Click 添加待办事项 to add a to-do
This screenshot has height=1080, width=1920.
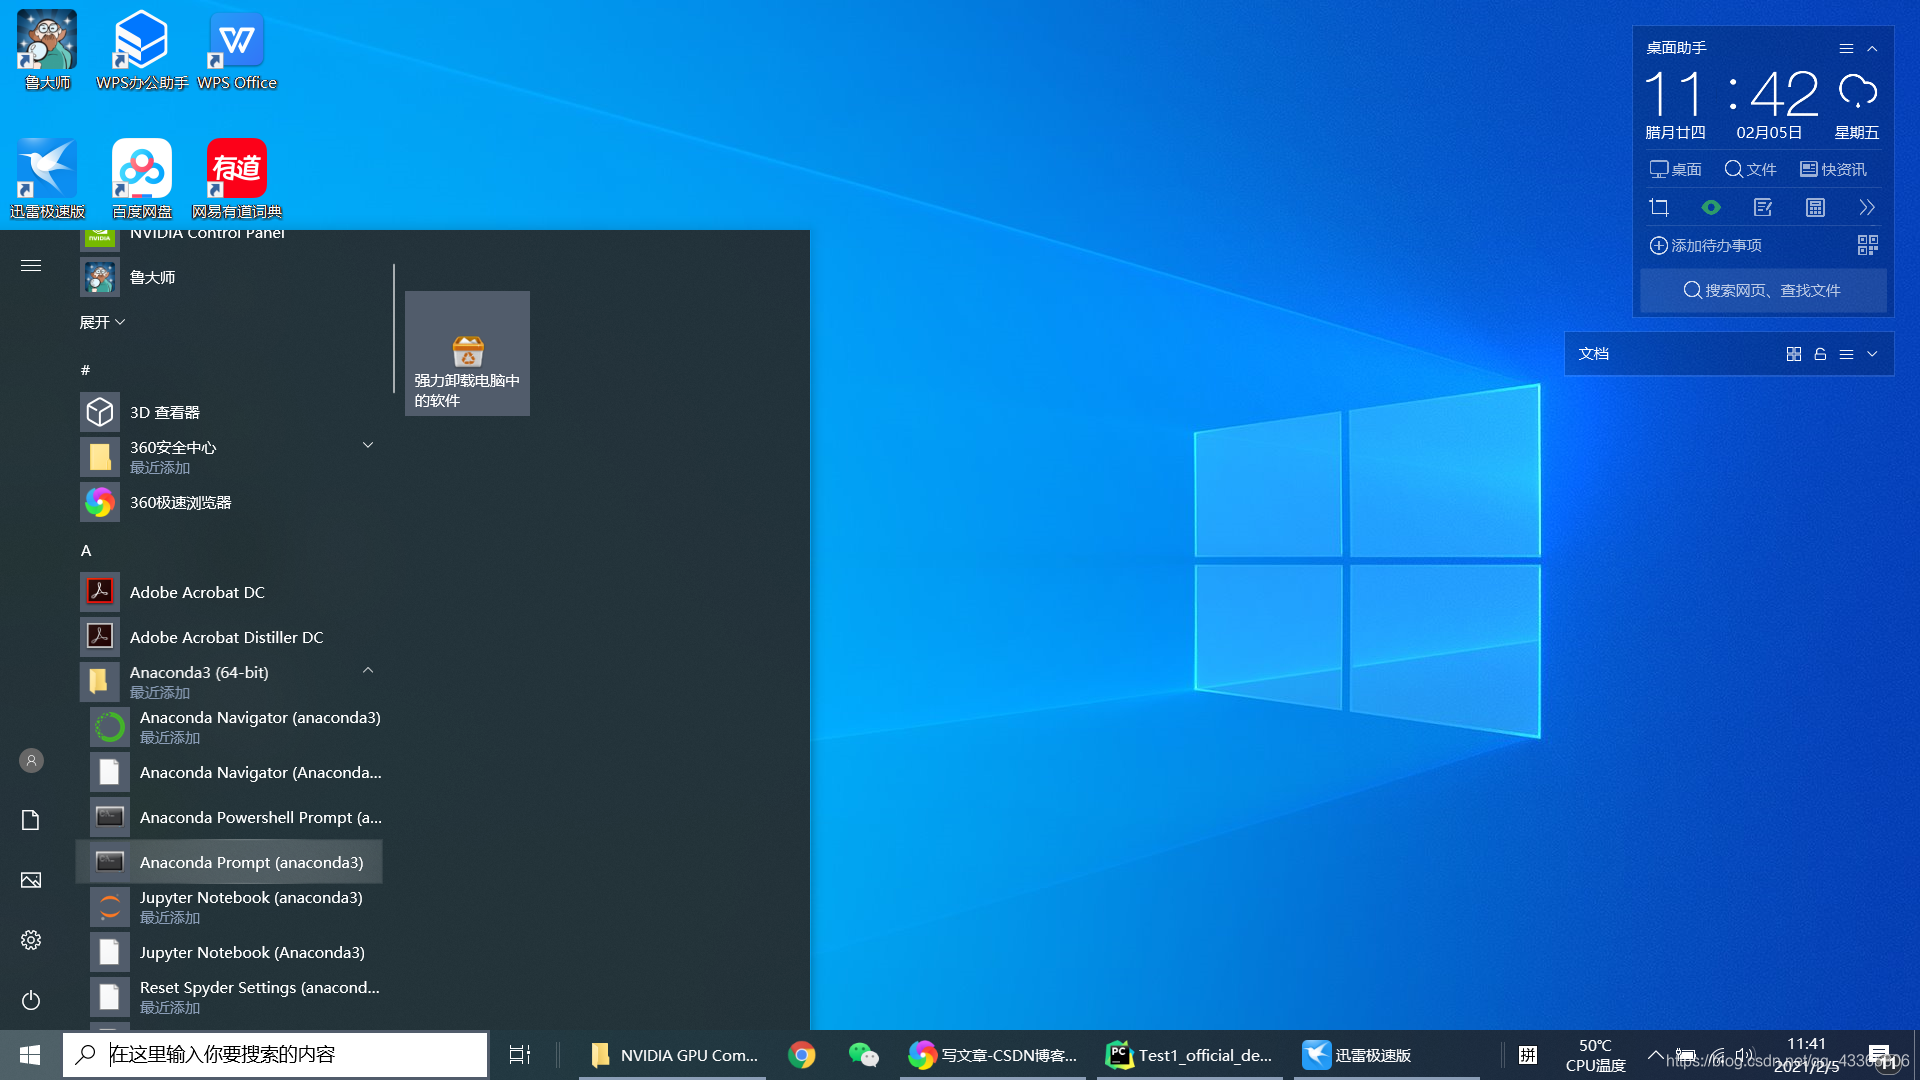coord(1705,245)
